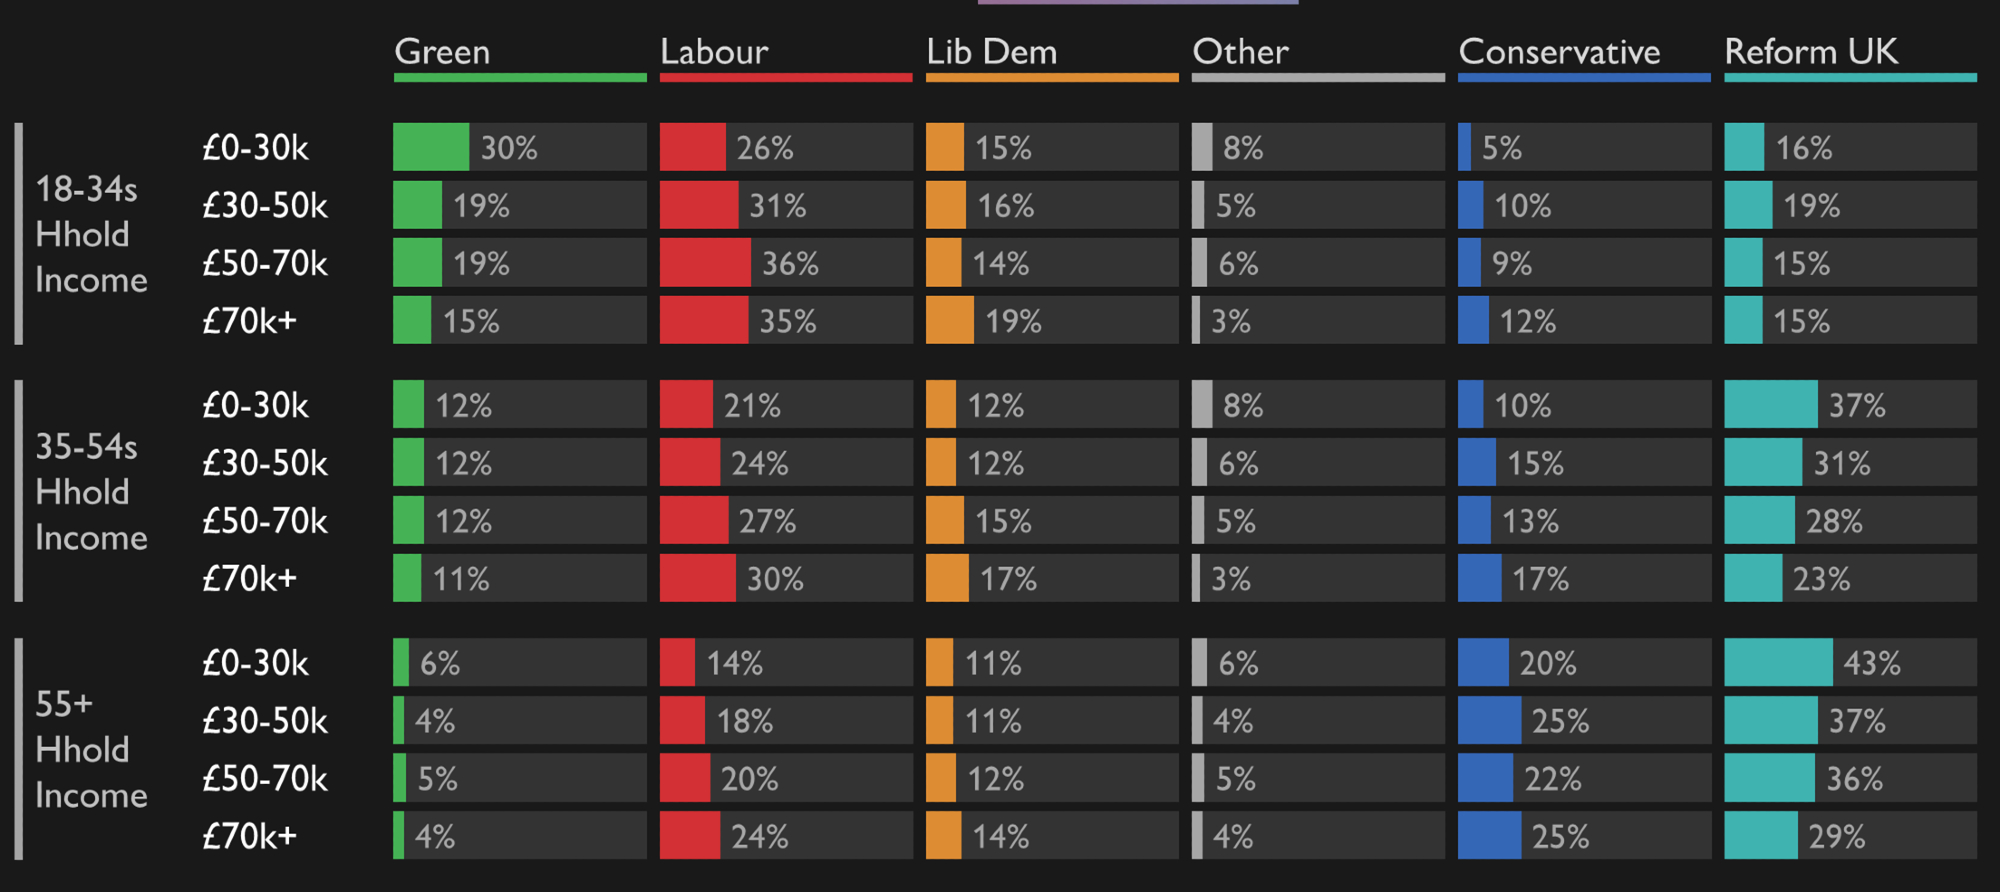Screen dimensions: 2000x892
Task: Click the Reform UK 37% bar for 35-54s
Action: (x=1770, y=405)
